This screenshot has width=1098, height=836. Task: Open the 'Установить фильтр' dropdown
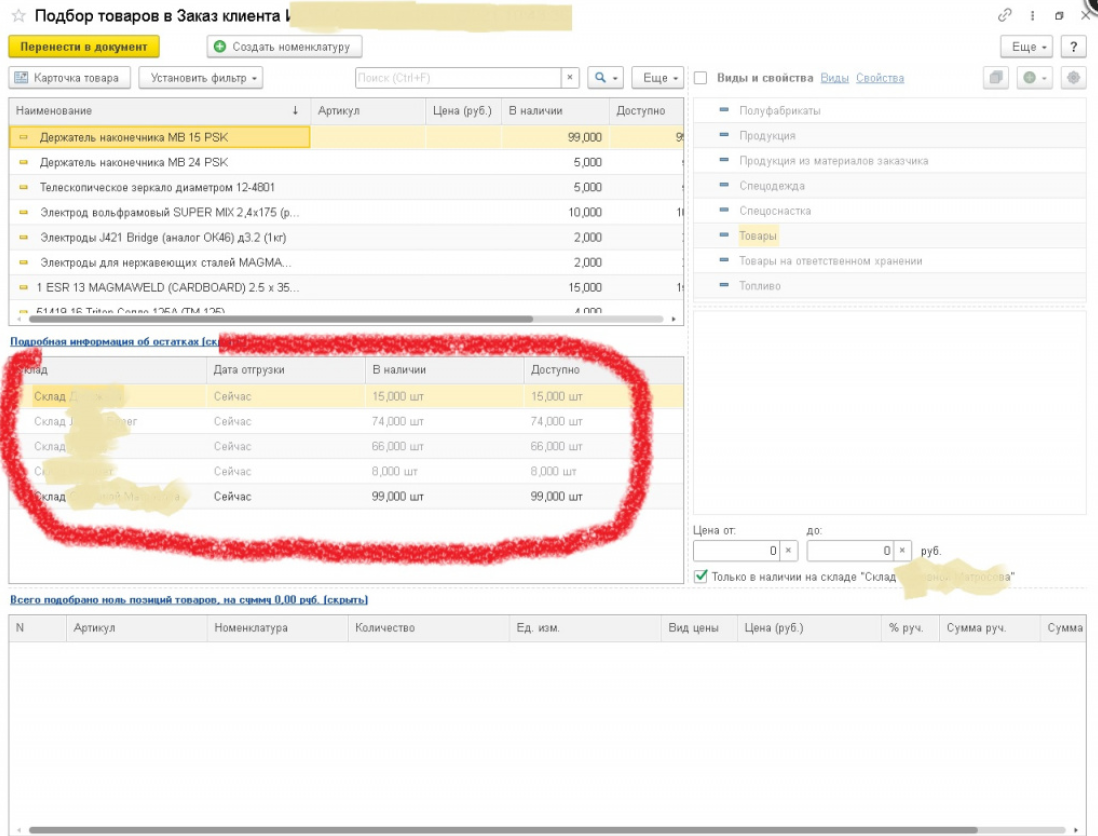(x=201, y=78)
